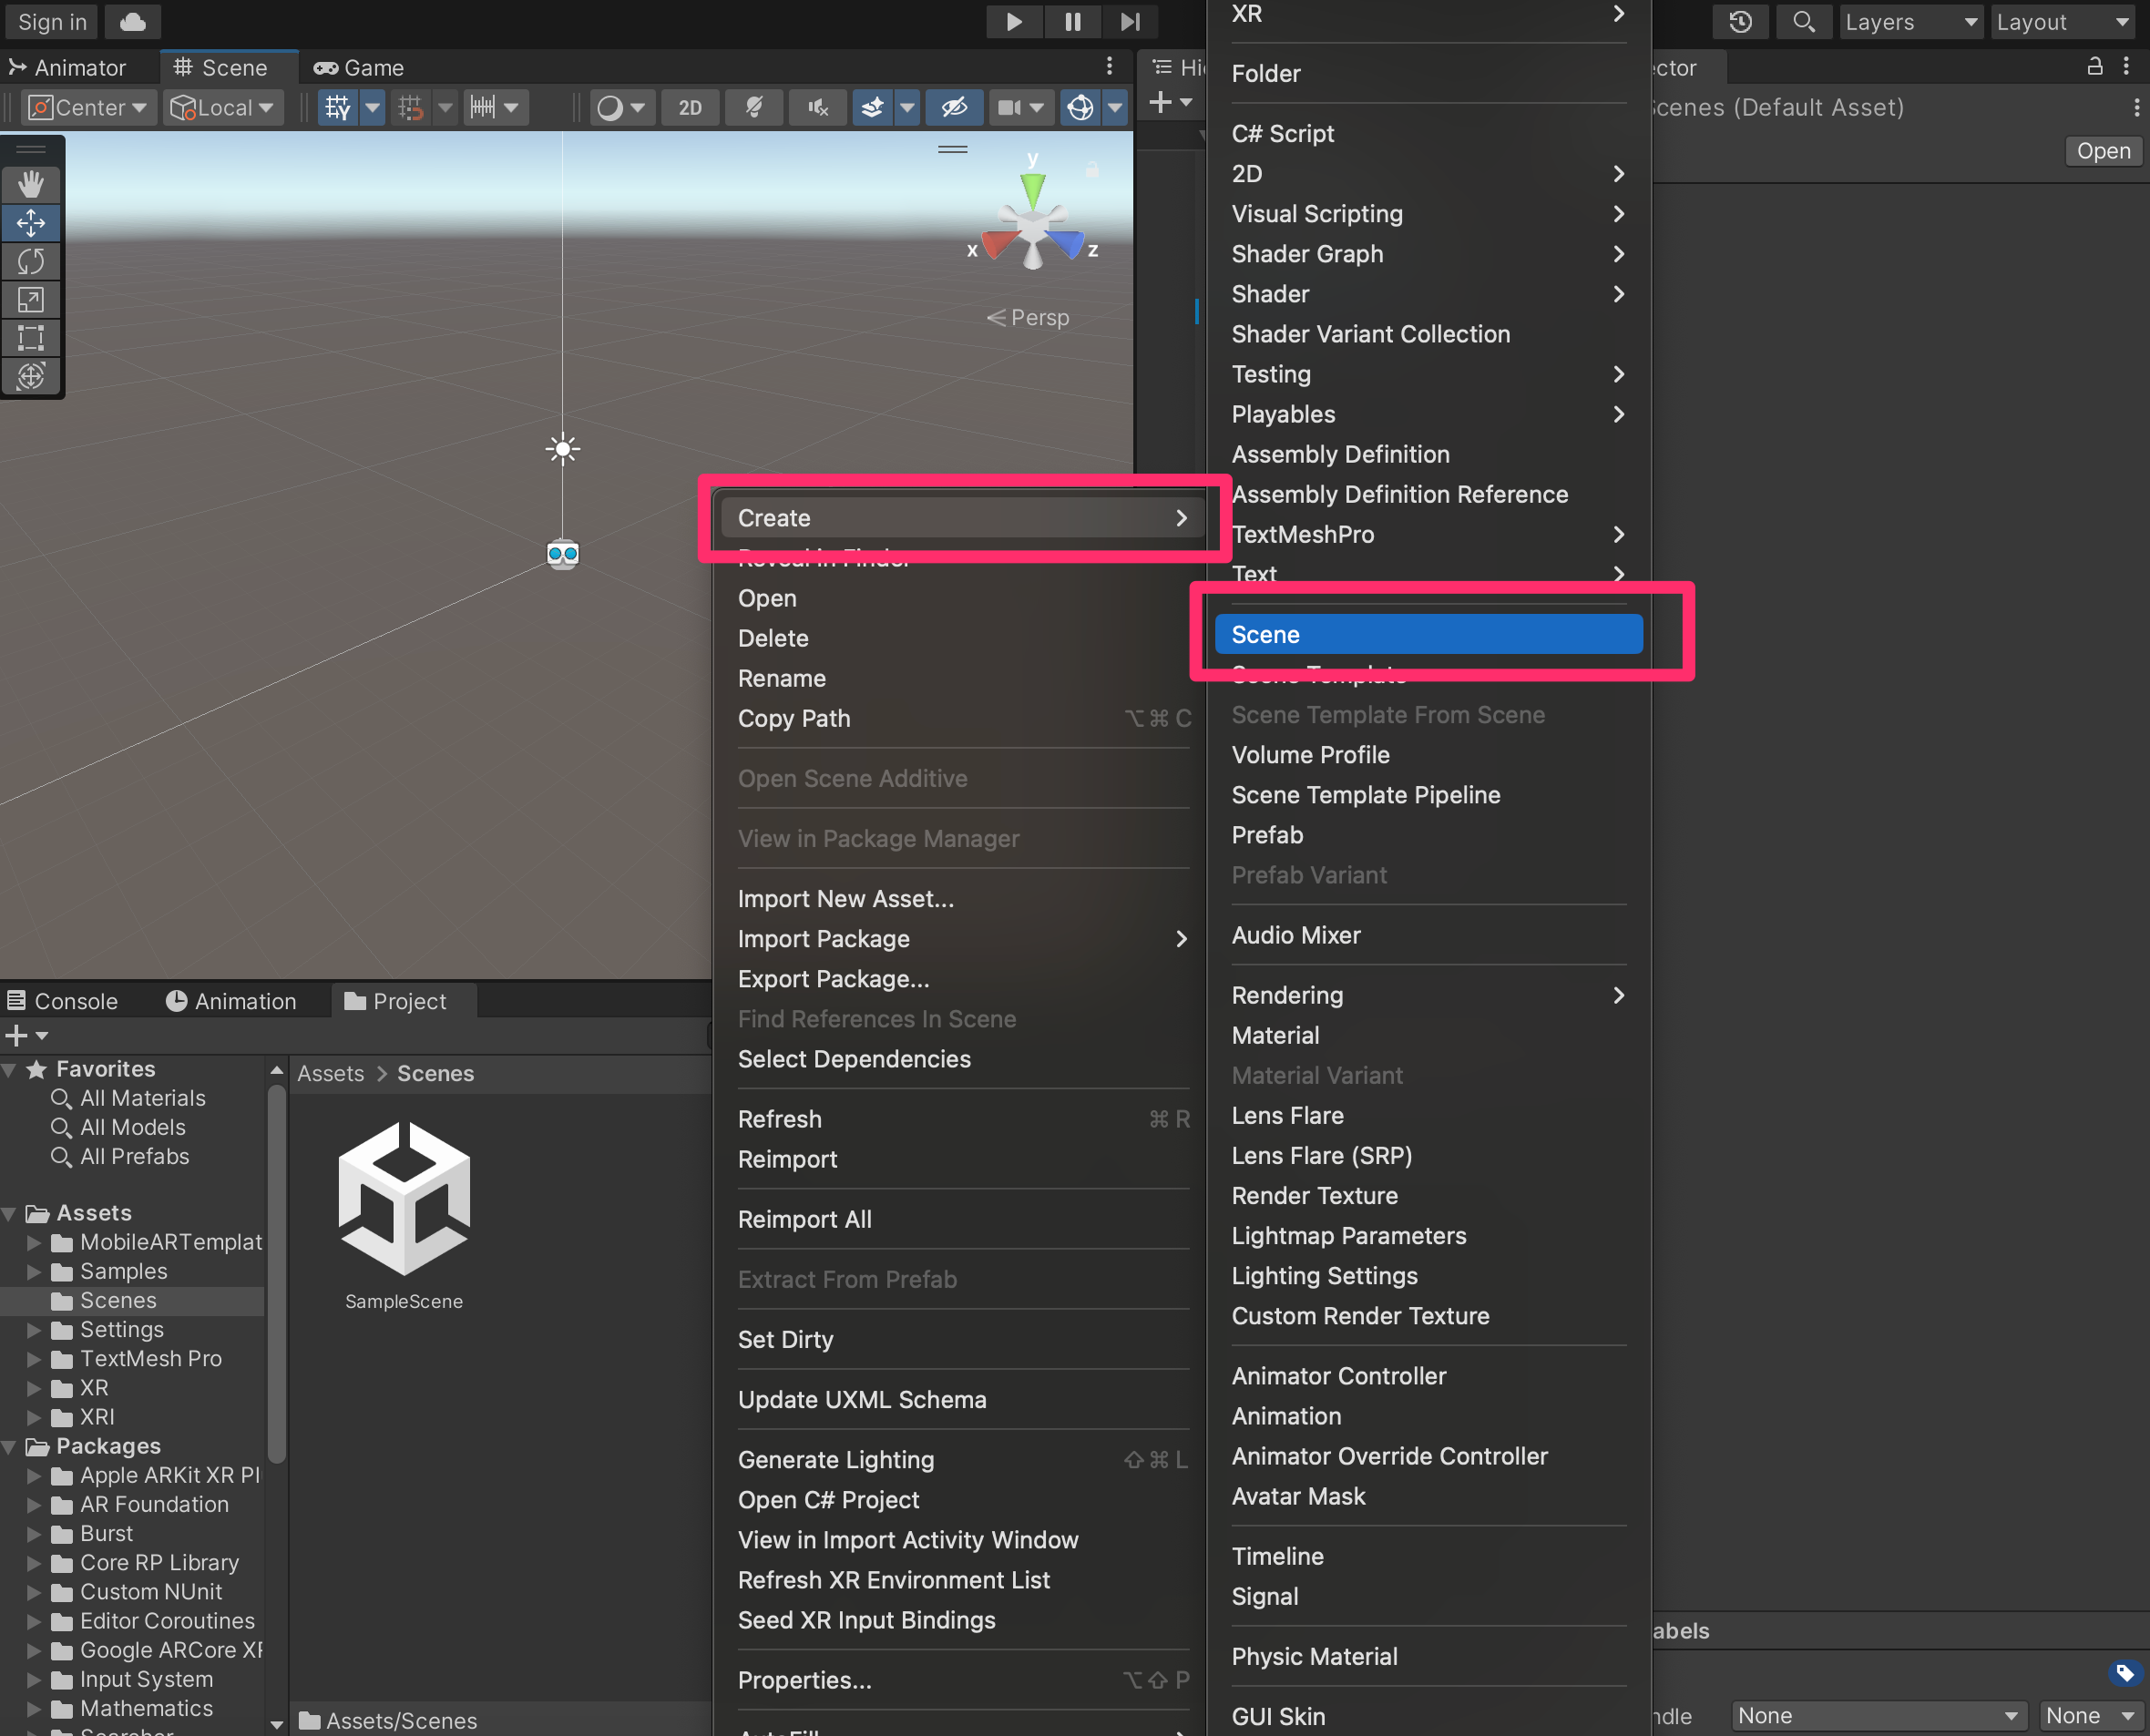Select the Scale tool
2150x1736 pixels.
tap(31, 299)
